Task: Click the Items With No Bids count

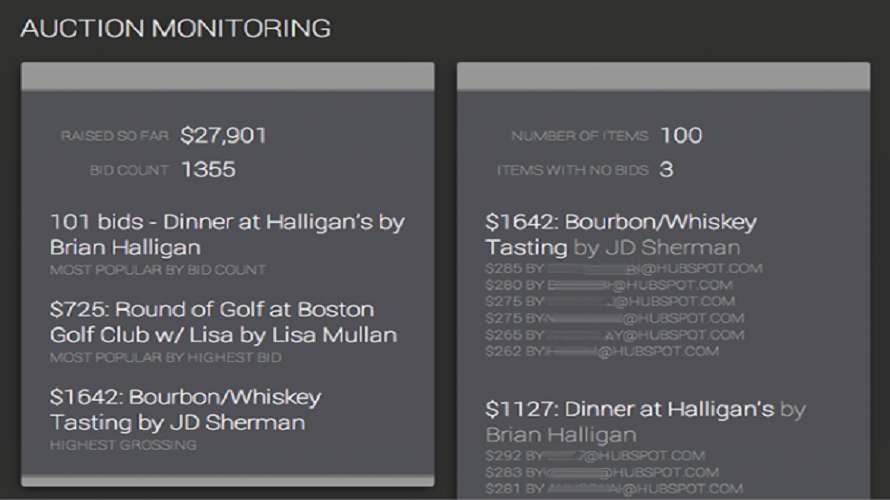Action: coord(666,169)
